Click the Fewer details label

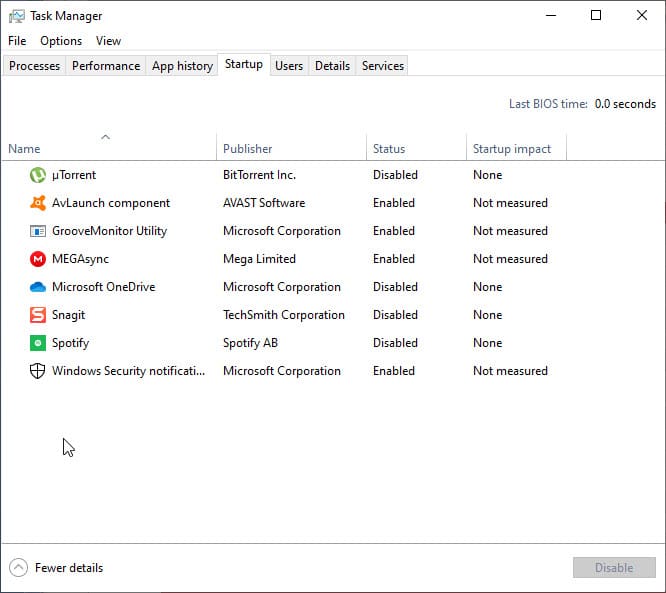pos(69,568)
